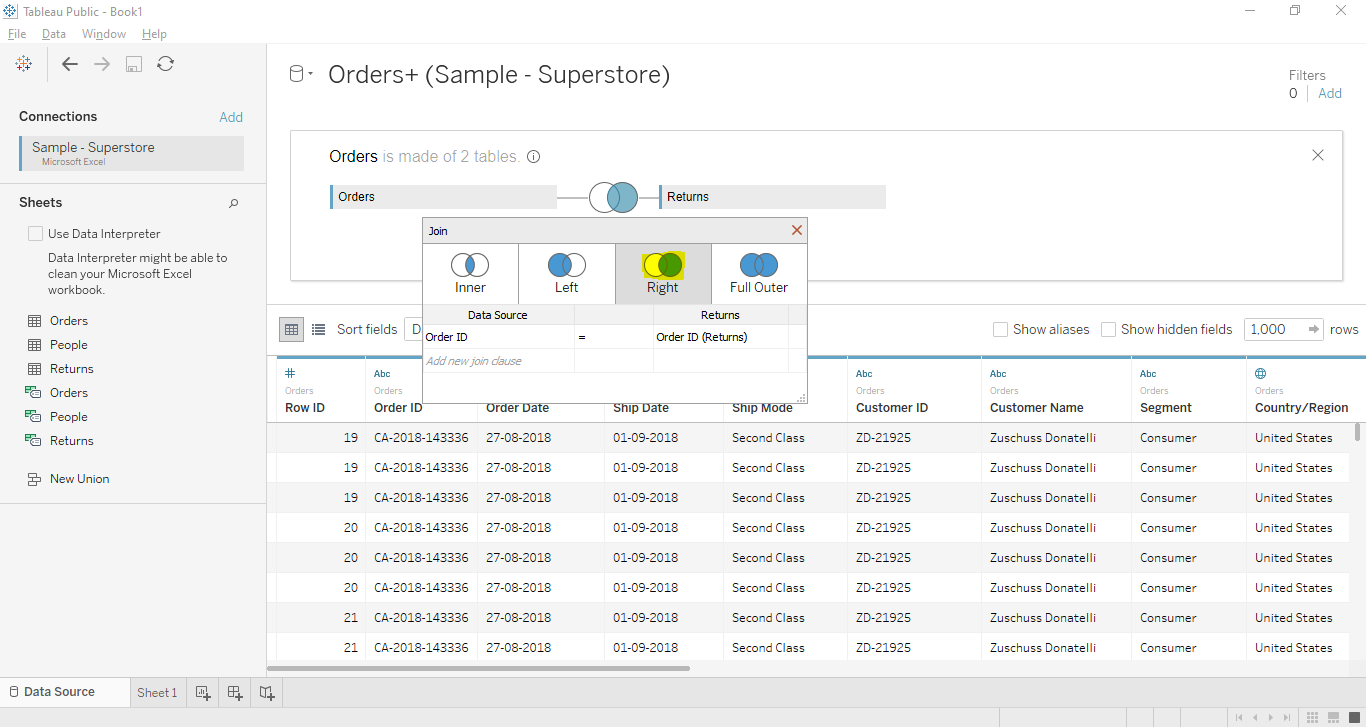
Task: Close the Join dialog
Action: click(x=797, y=231)
